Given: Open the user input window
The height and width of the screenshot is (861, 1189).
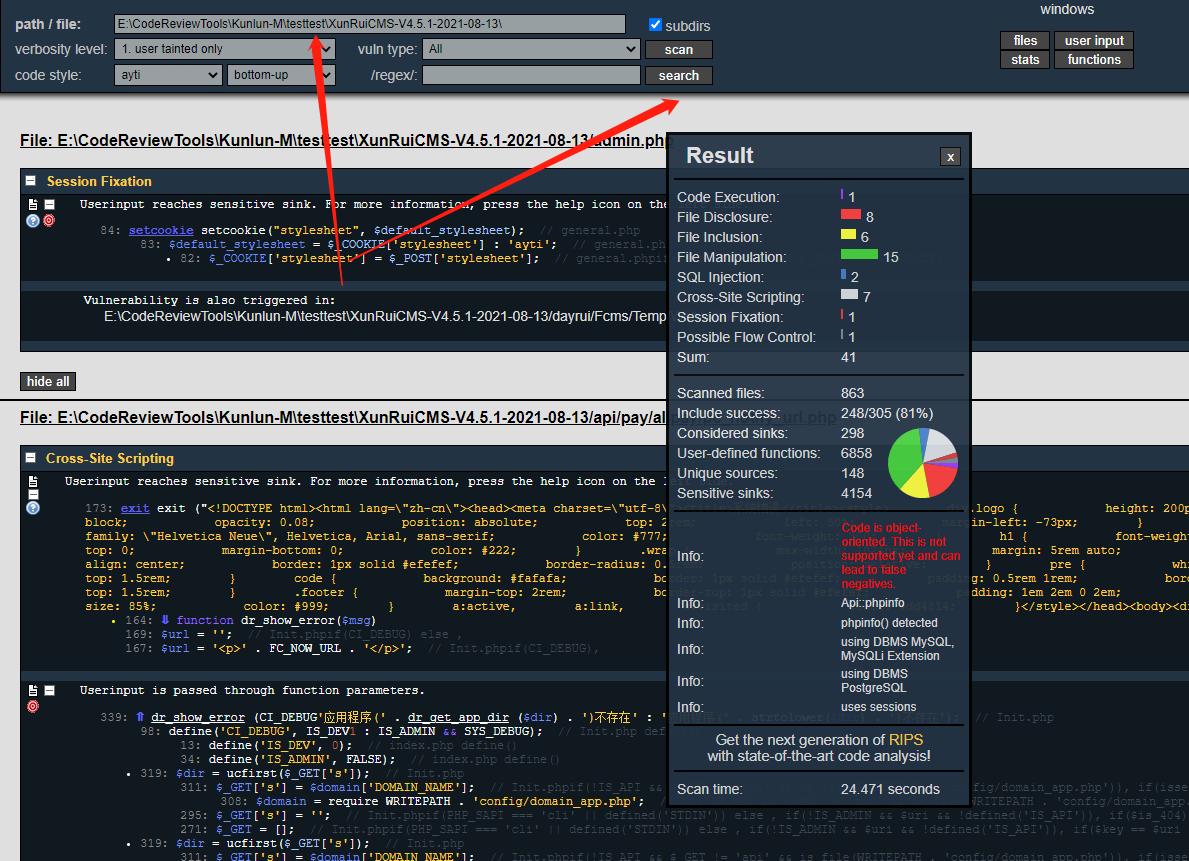Looking at the screenshot, I should (1093, 40).
